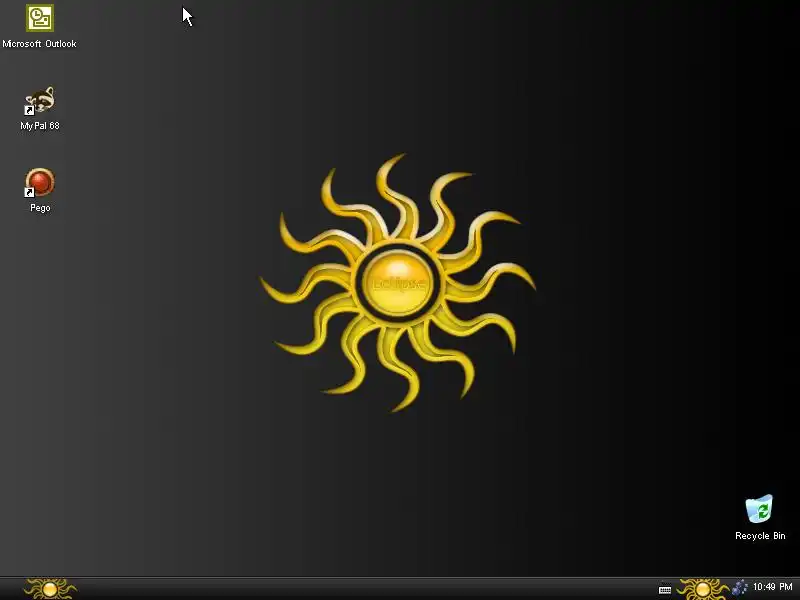Click the blue bubbles tray icon
Viewport: 800px width, 600px height.
740,588
